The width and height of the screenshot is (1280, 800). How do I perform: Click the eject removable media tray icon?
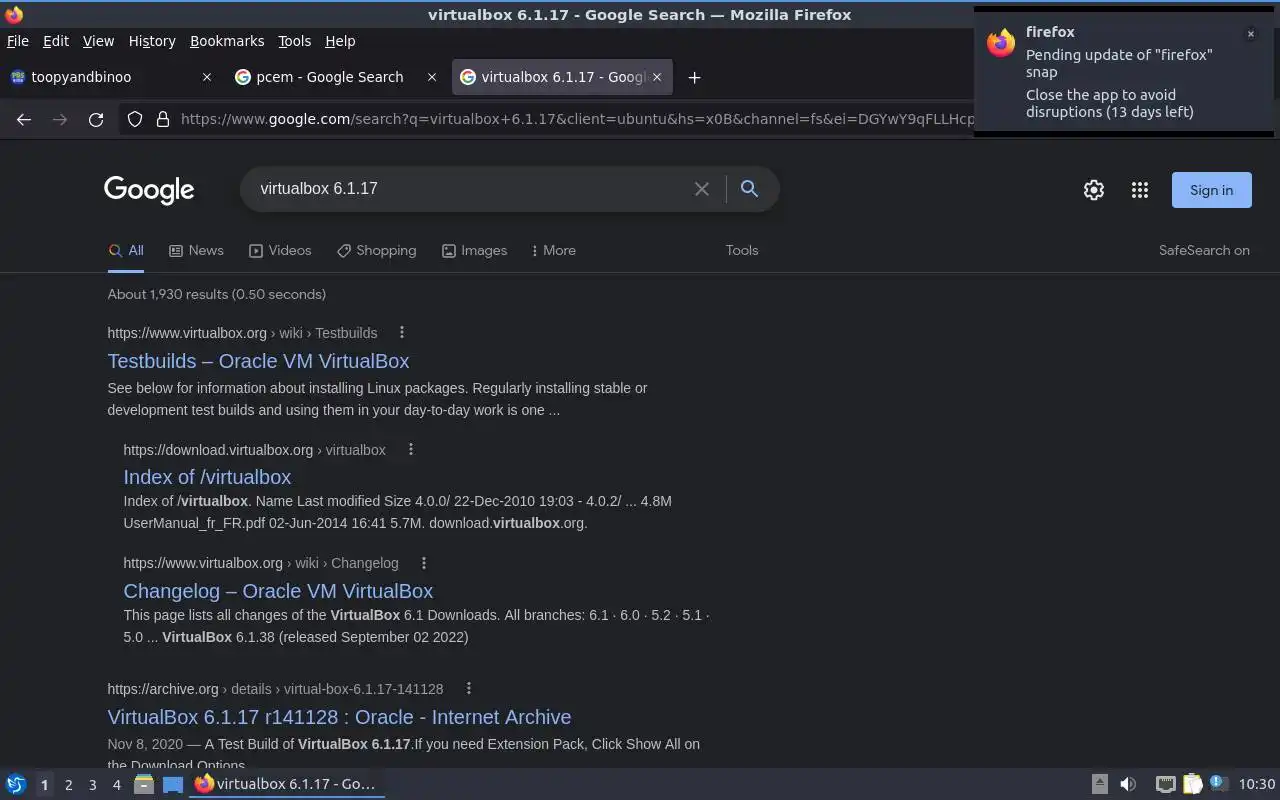pos(1099,784)
